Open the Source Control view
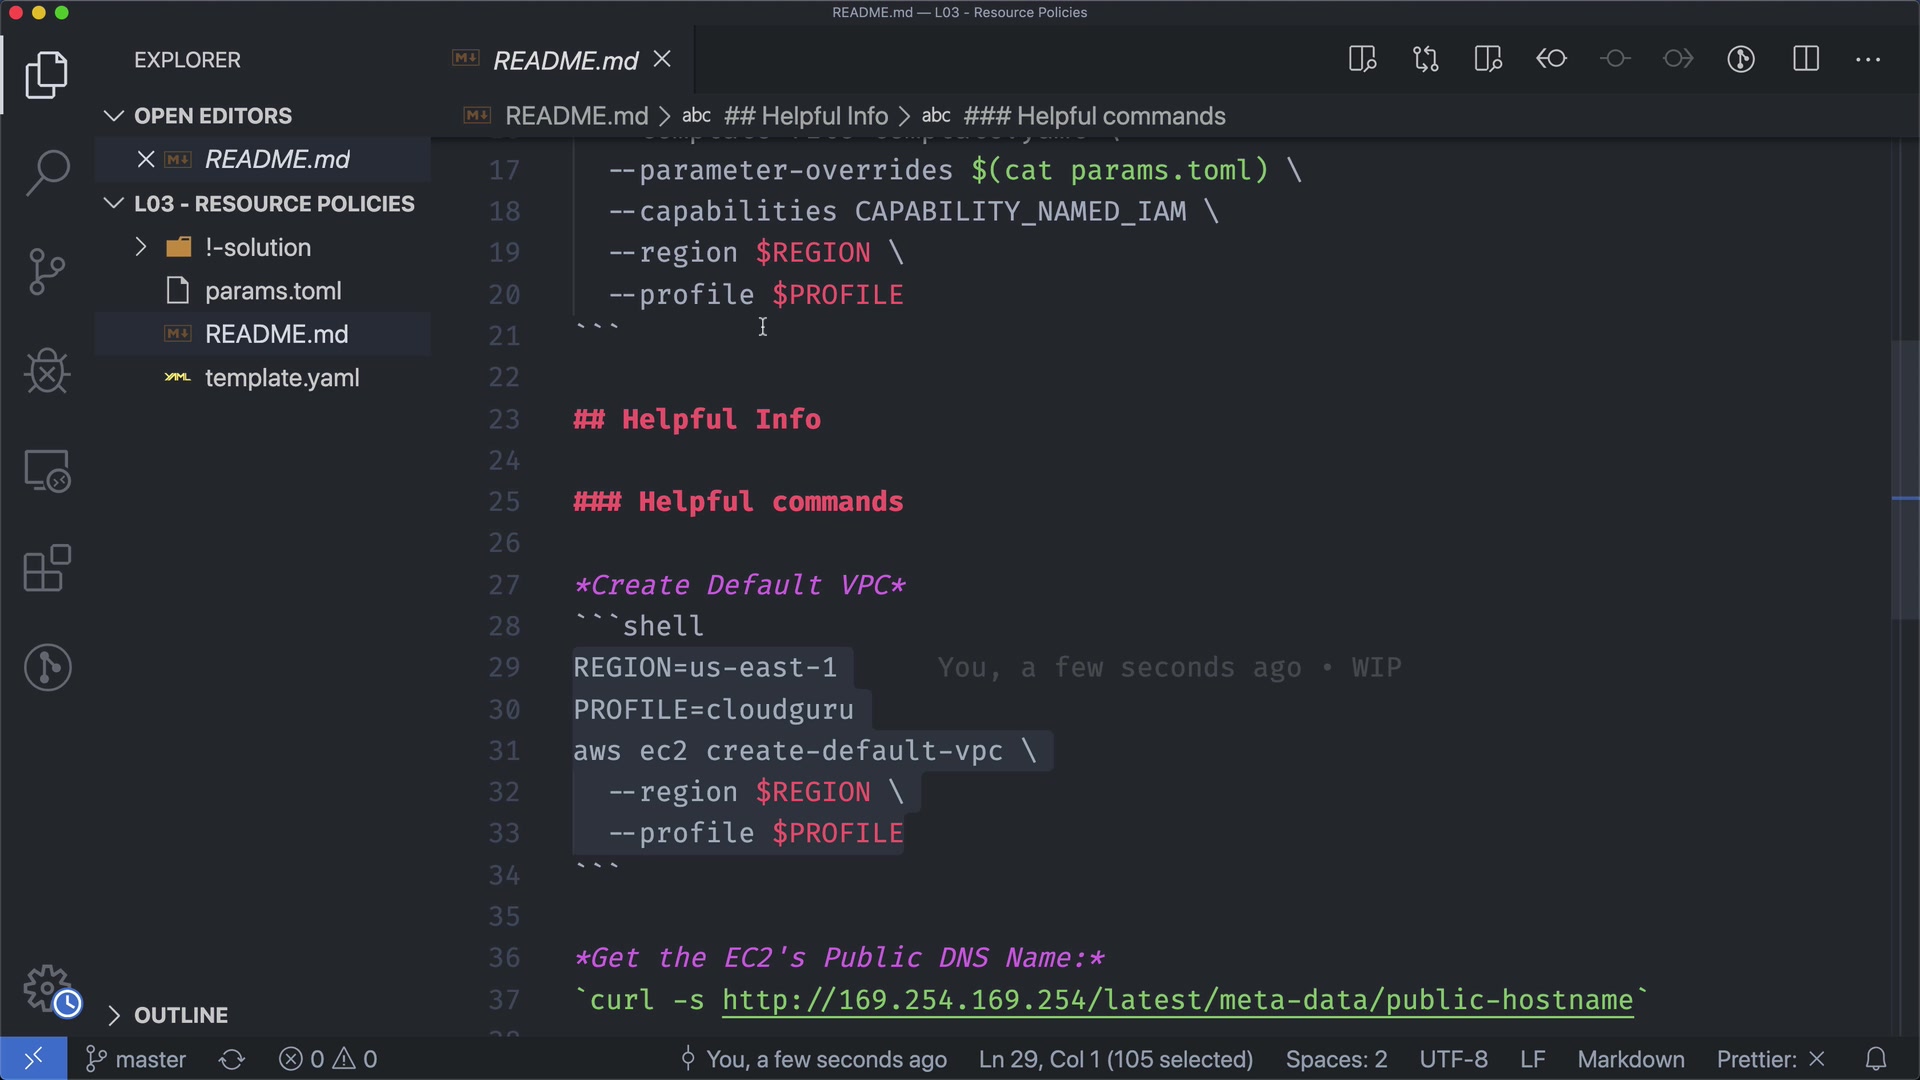1920x1080 pixels. [47, 271]
